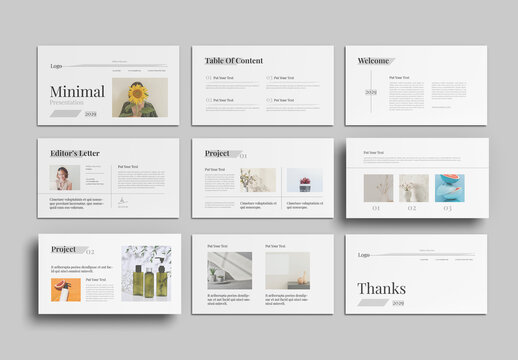Click the "03" number under the blue image
518x360 pixels.
click(x=448, y=208)
